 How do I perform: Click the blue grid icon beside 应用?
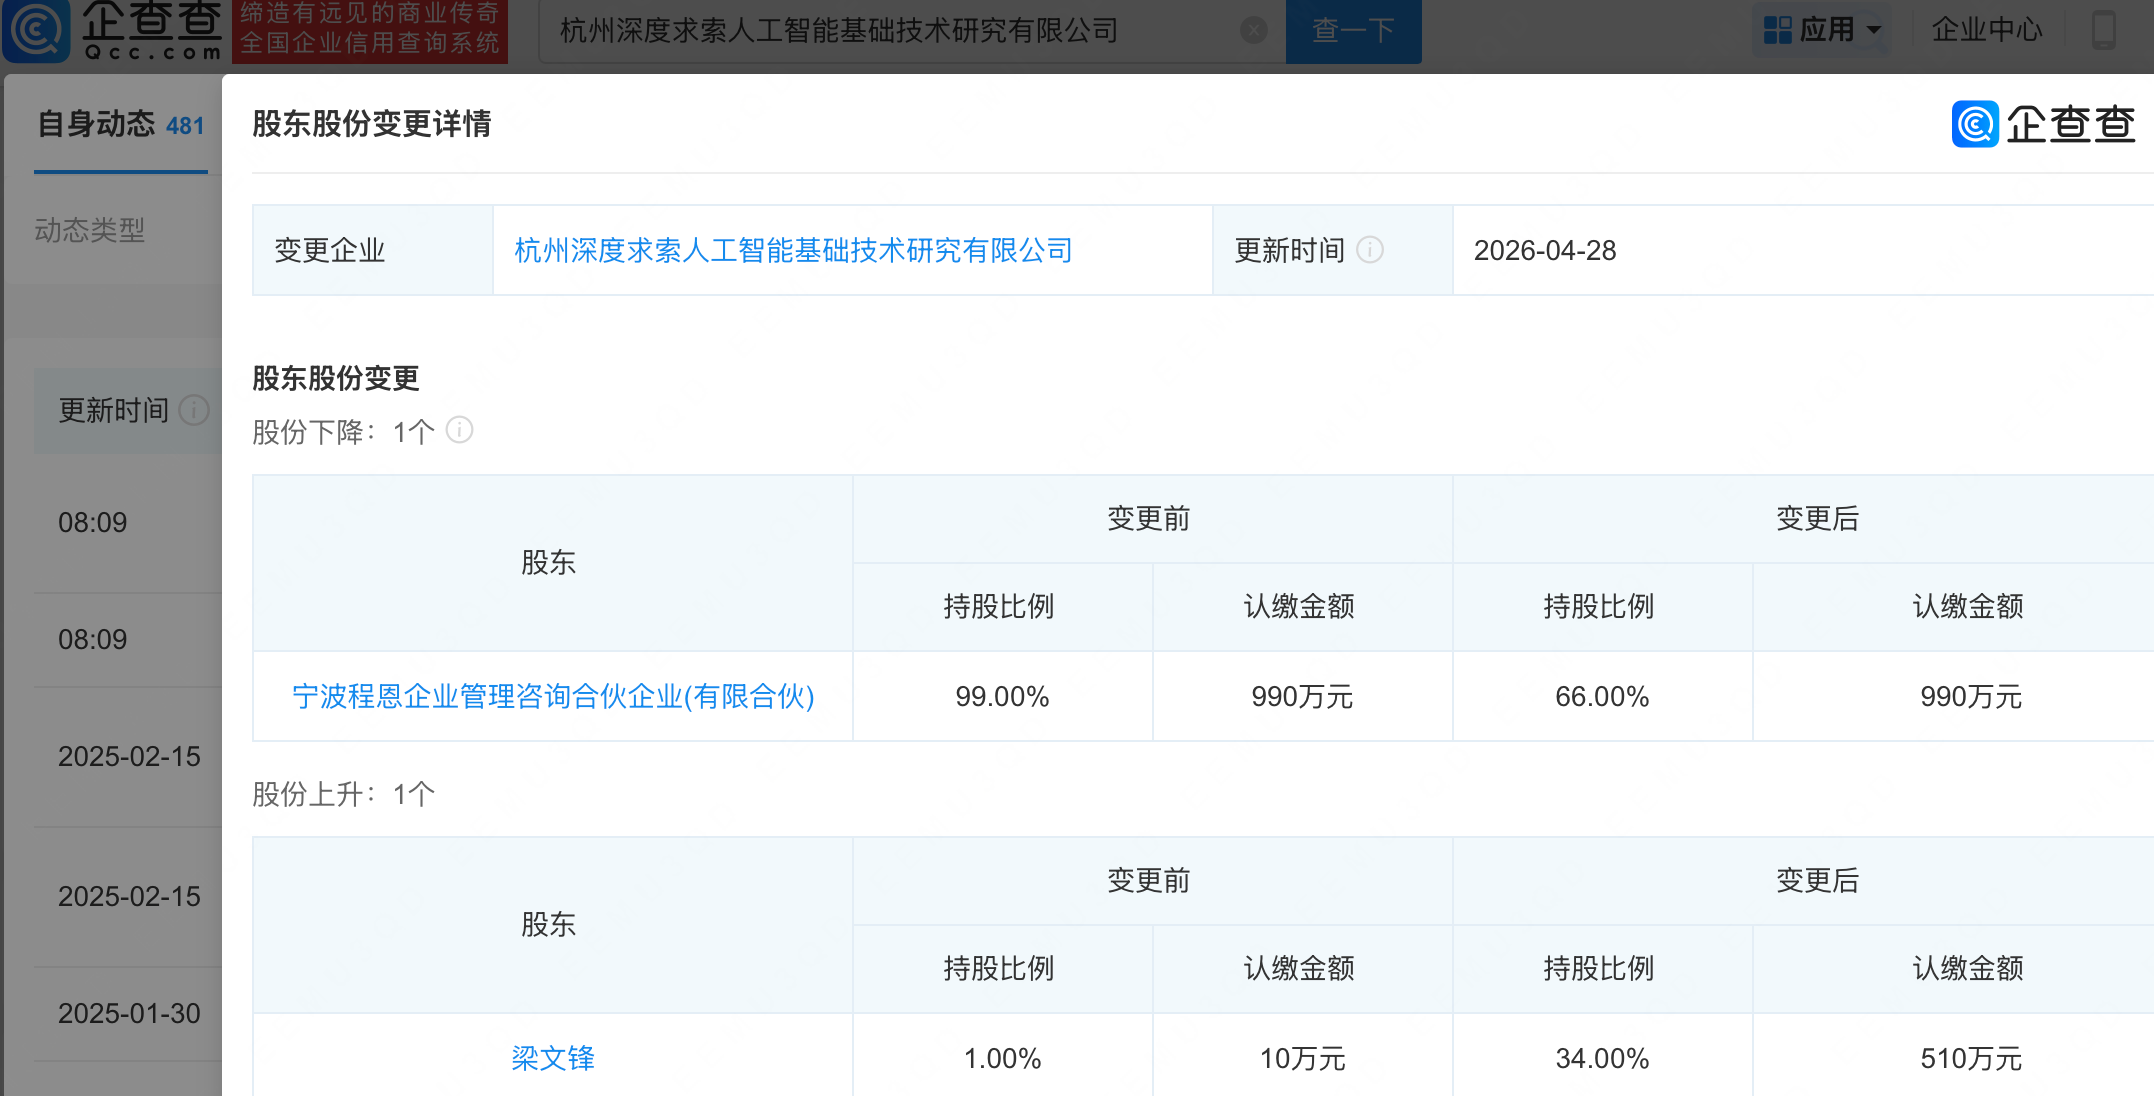[x=1778, y=30]
